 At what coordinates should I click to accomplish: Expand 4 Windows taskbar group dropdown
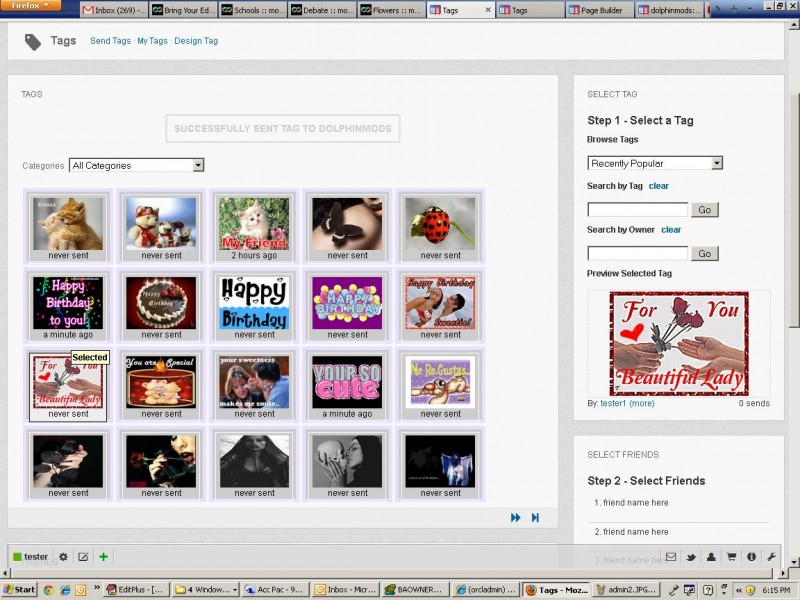tap(235, 590)
